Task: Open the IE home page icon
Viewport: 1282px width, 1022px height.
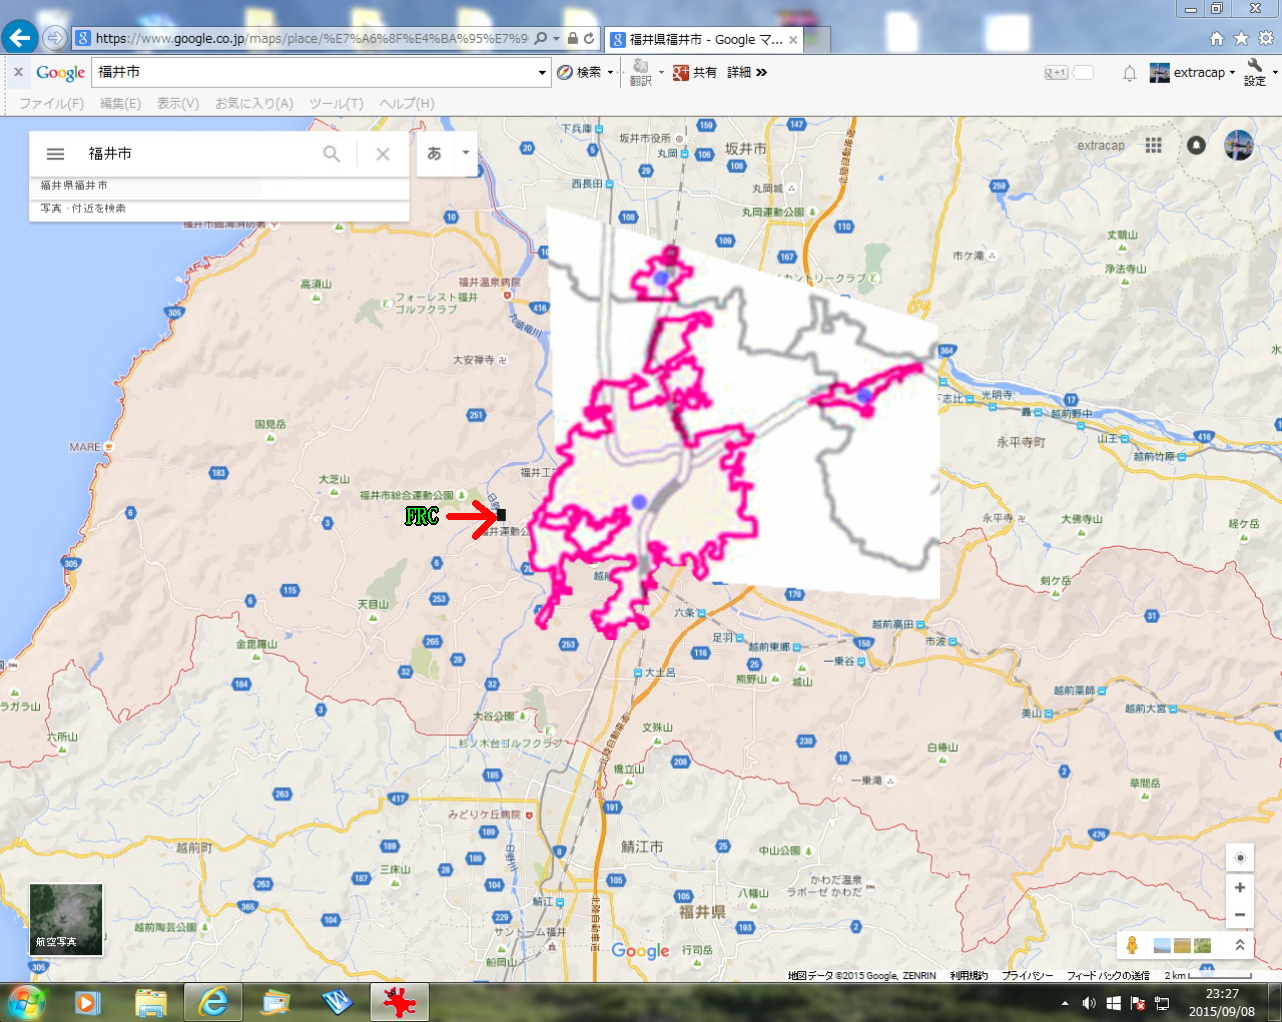Action: tap(1216, 39)
